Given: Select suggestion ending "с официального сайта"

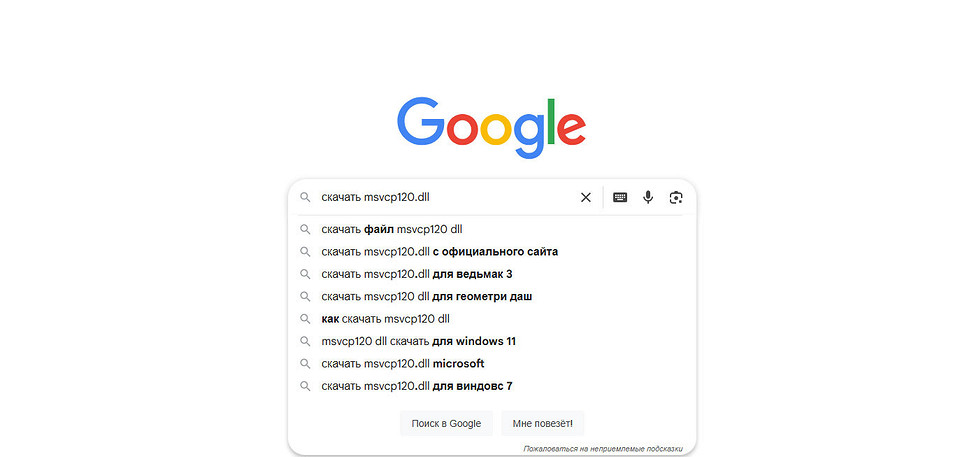Looking at the screenshot, I should tap(439, 252).
